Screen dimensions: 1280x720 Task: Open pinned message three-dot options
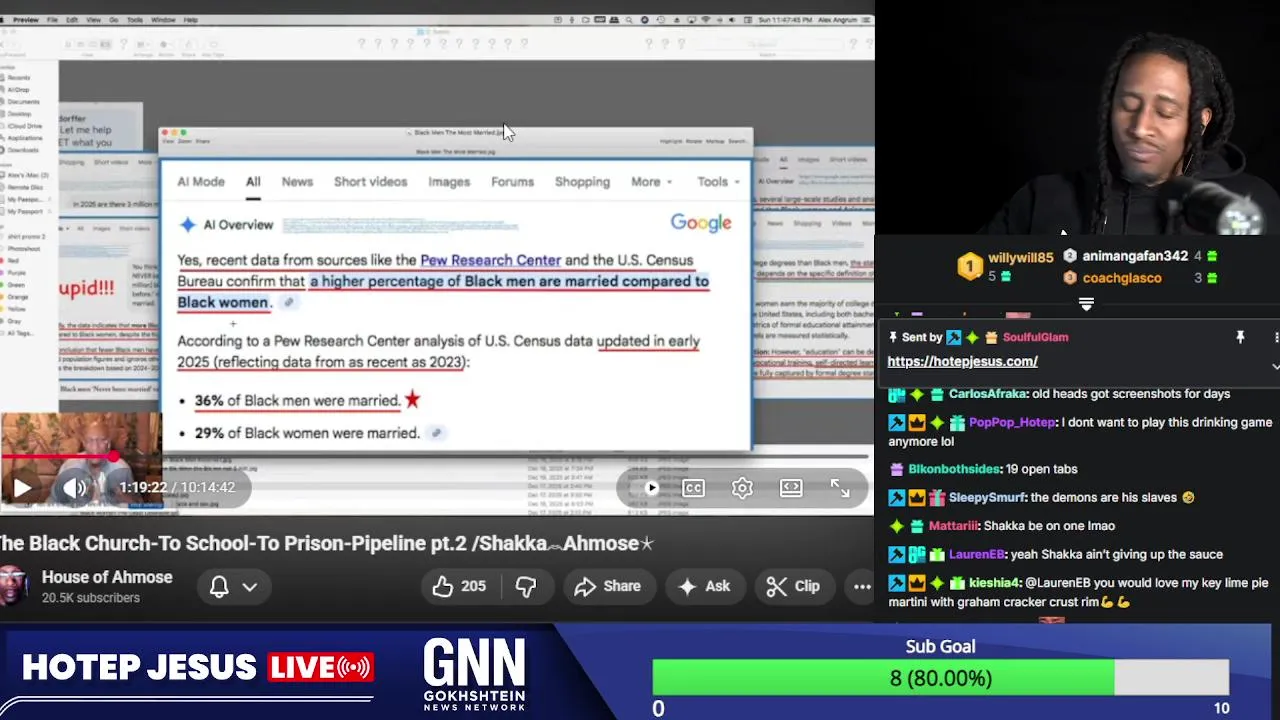click(1277, 338)
